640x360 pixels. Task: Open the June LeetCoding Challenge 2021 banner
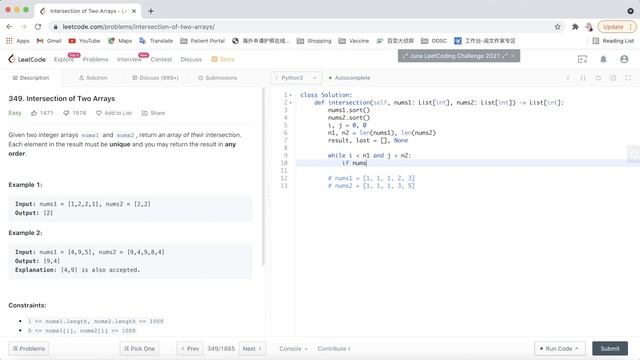point(459,56)
